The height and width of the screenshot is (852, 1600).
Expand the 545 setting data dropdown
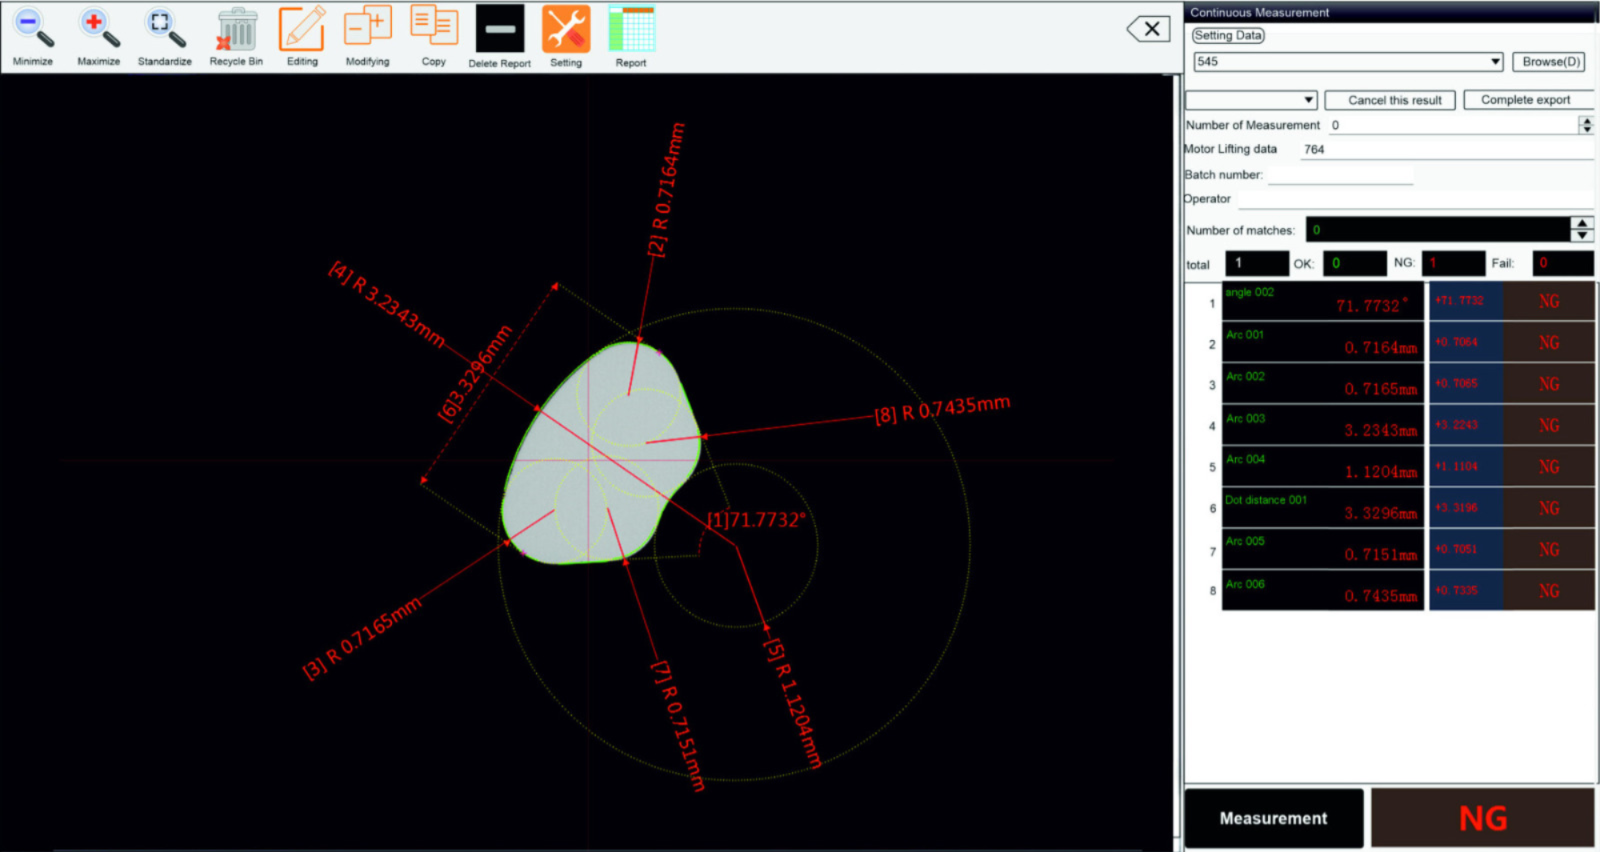[1495, 62]
